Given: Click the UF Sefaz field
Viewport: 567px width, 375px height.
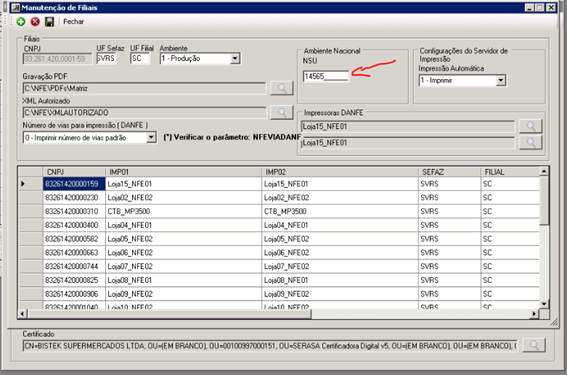Looking at the screenshot, I should coord(106,58).
